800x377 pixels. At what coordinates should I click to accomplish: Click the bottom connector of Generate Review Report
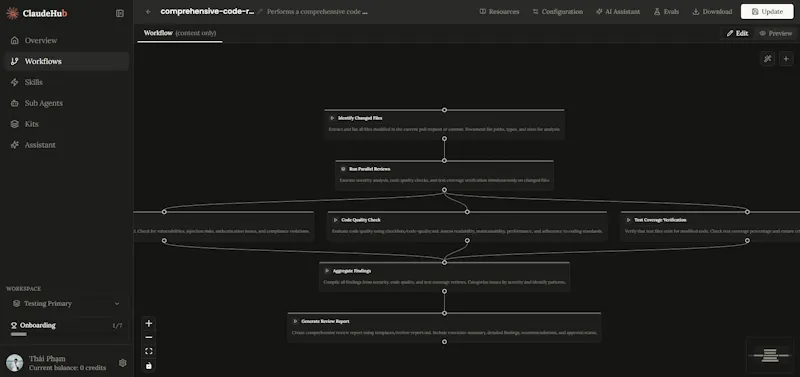click(444, 342)
